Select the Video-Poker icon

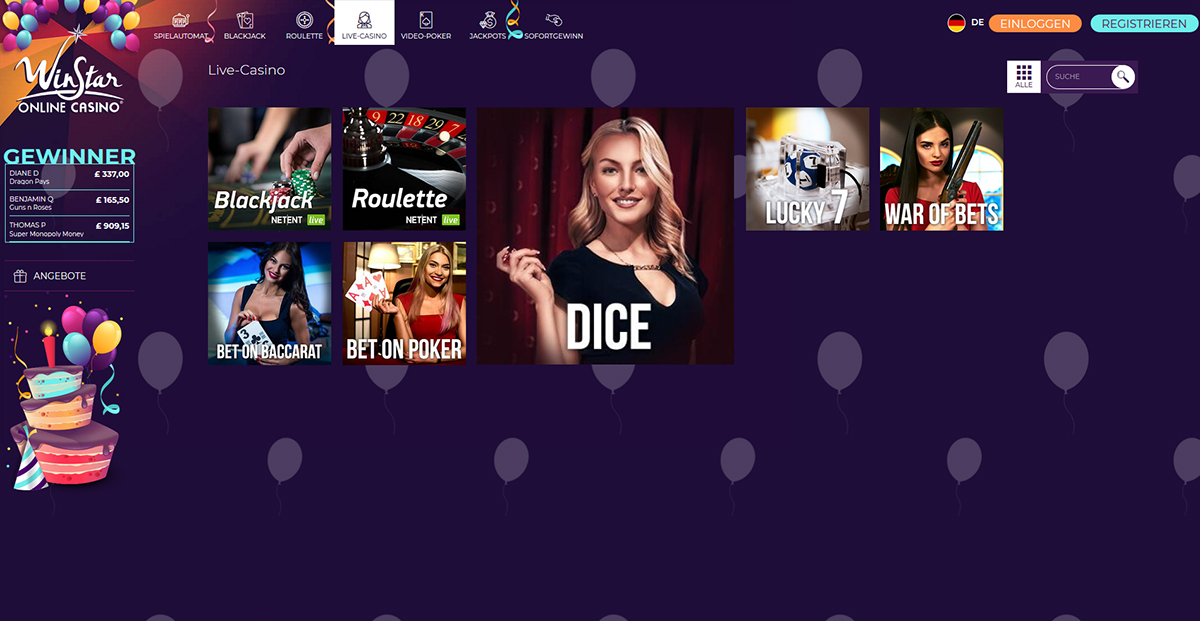[x=426, y=20]
